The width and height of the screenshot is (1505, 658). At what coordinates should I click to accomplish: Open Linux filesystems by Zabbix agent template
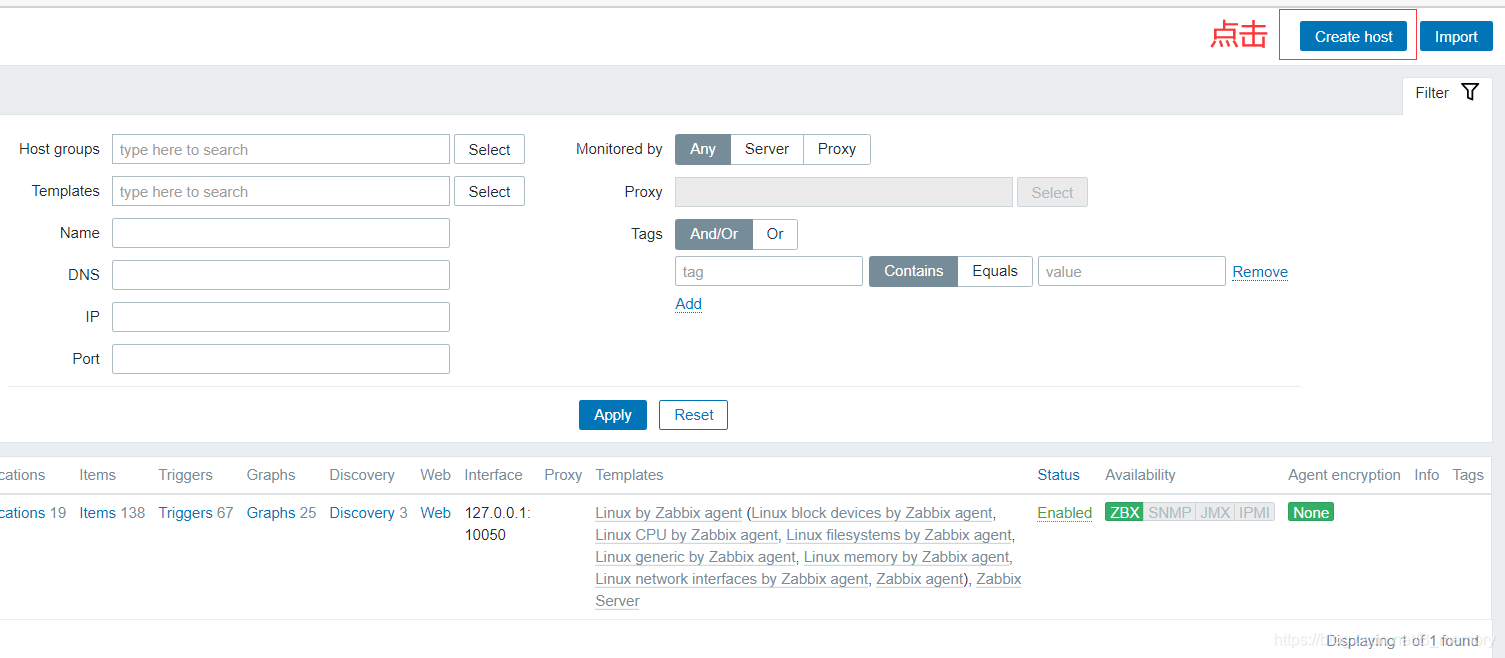(x=899, y=535)
